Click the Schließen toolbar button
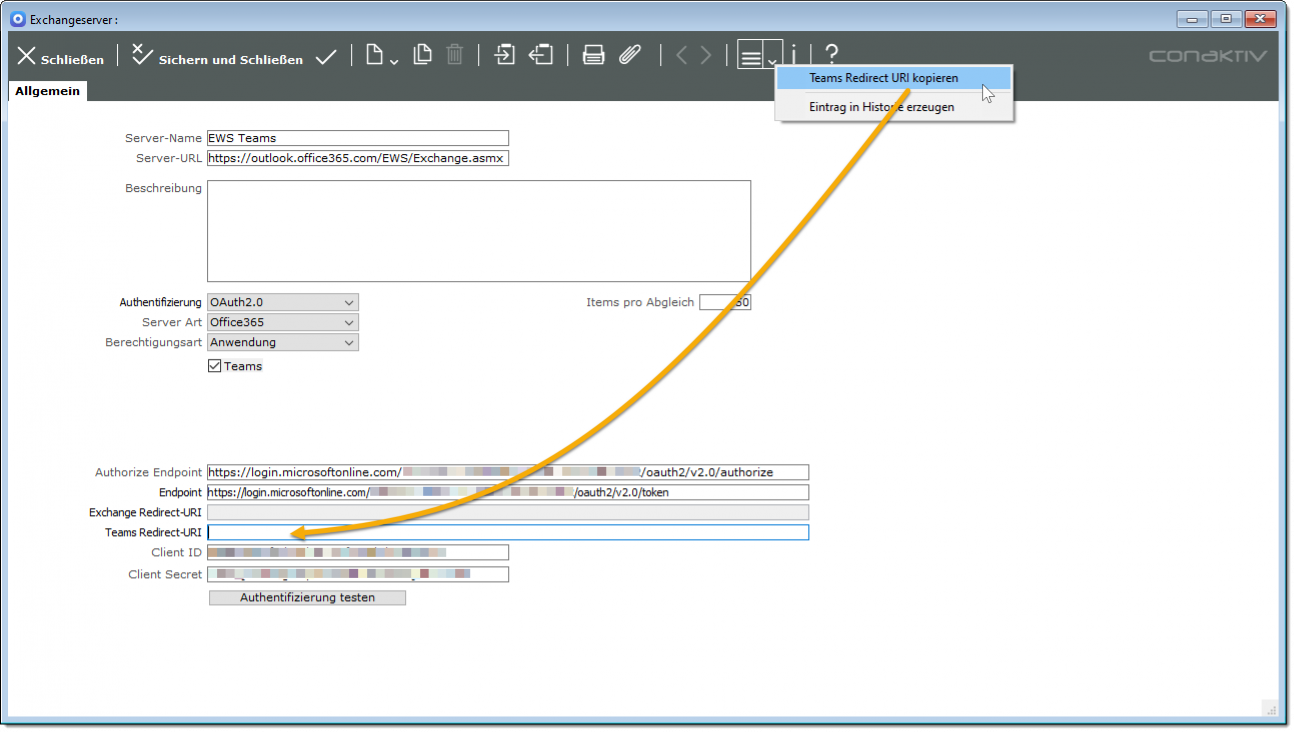This screenshot has width=1294, height=732. click(61, 58)
